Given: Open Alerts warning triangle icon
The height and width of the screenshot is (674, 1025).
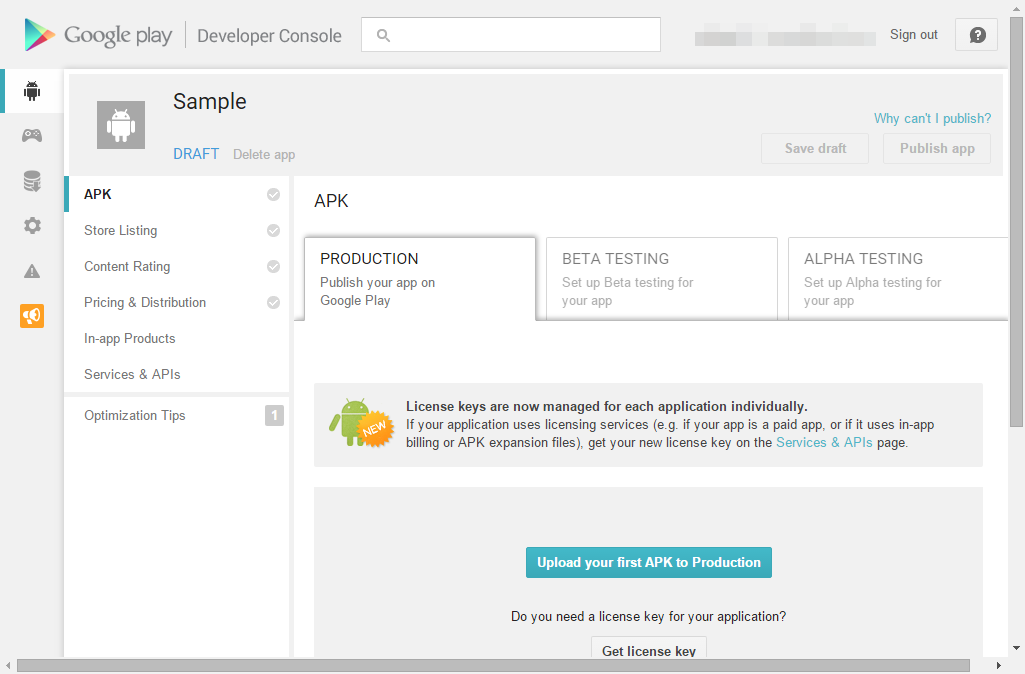Looking at the screenshot, I should point(32,271).
